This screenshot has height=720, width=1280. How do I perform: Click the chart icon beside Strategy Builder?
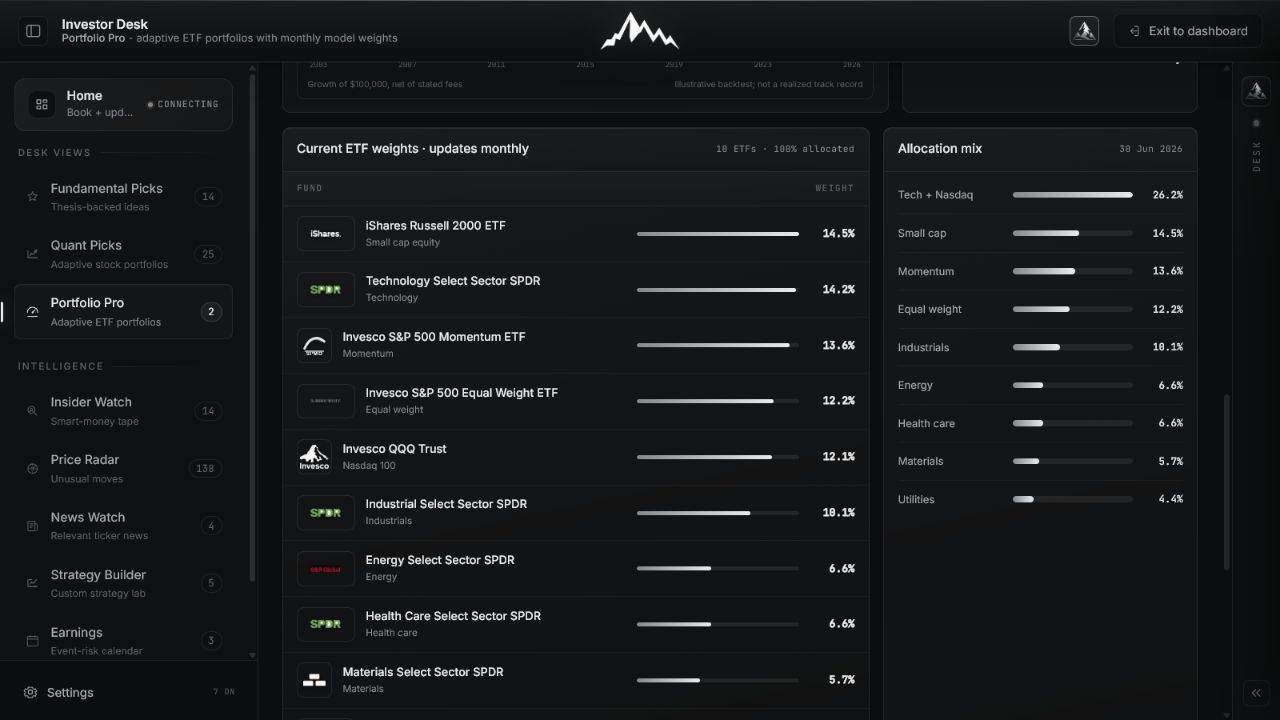point(32,582)
